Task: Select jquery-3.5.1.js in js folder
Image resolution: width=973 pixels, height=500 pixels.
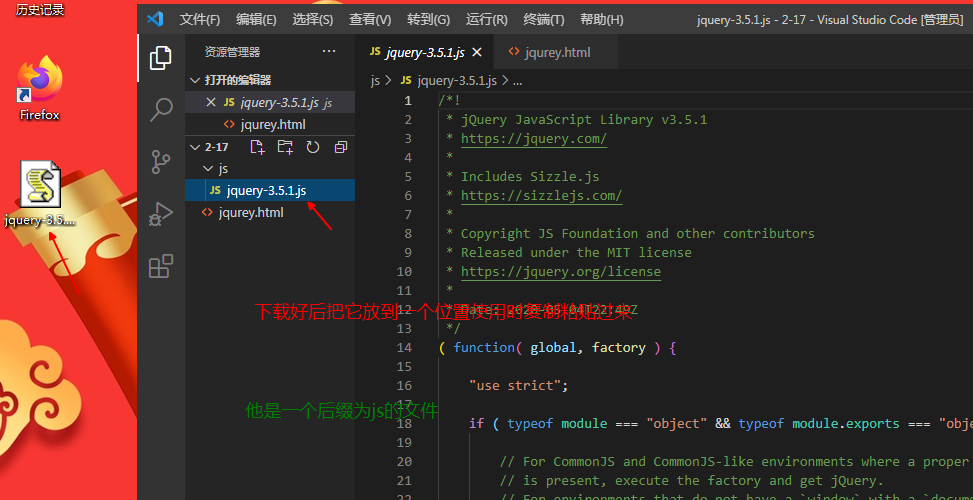Action: coord(270,190)
